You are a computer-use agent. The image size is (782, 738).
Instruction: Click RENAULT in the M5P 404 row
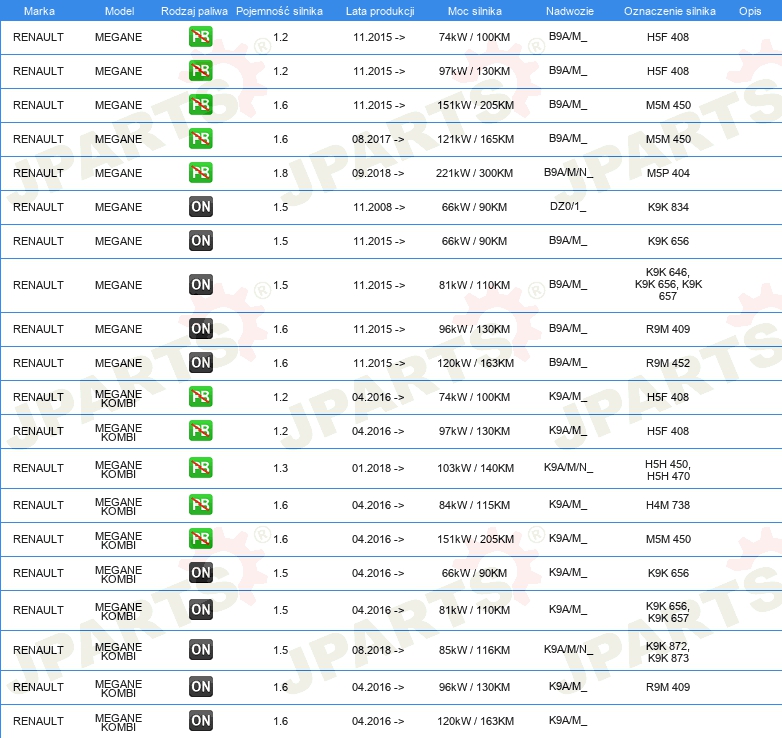coord(38,173)
